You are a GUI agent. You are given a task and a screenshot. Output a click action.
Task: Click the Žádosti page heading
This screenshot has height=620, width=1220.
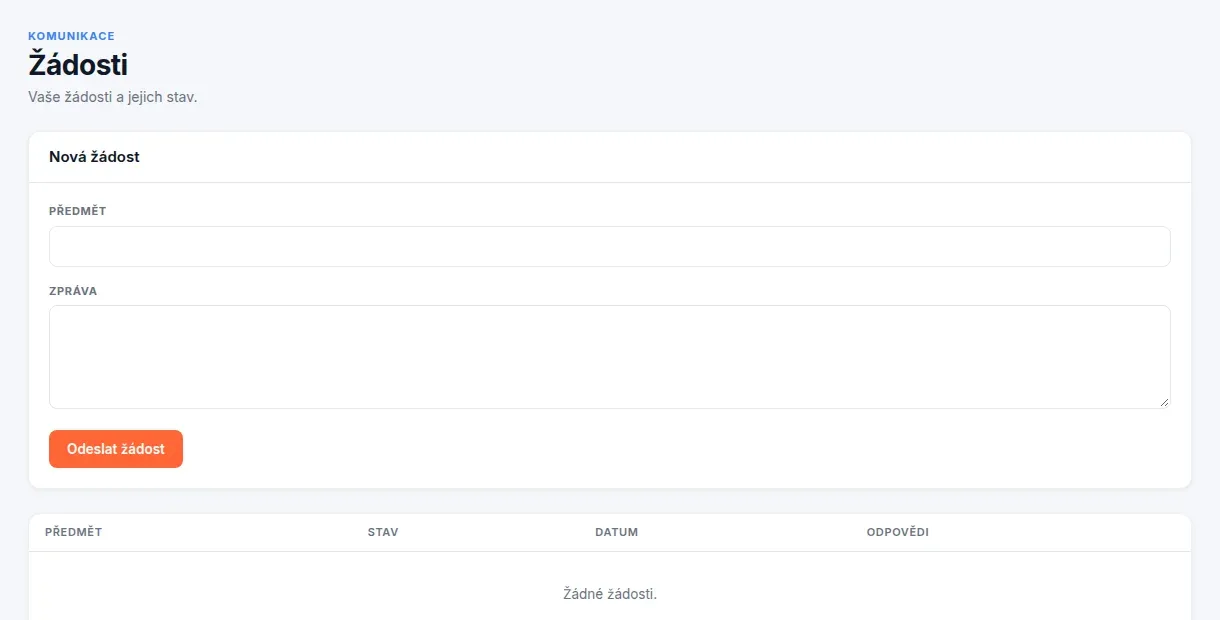[x=78, y=65]
